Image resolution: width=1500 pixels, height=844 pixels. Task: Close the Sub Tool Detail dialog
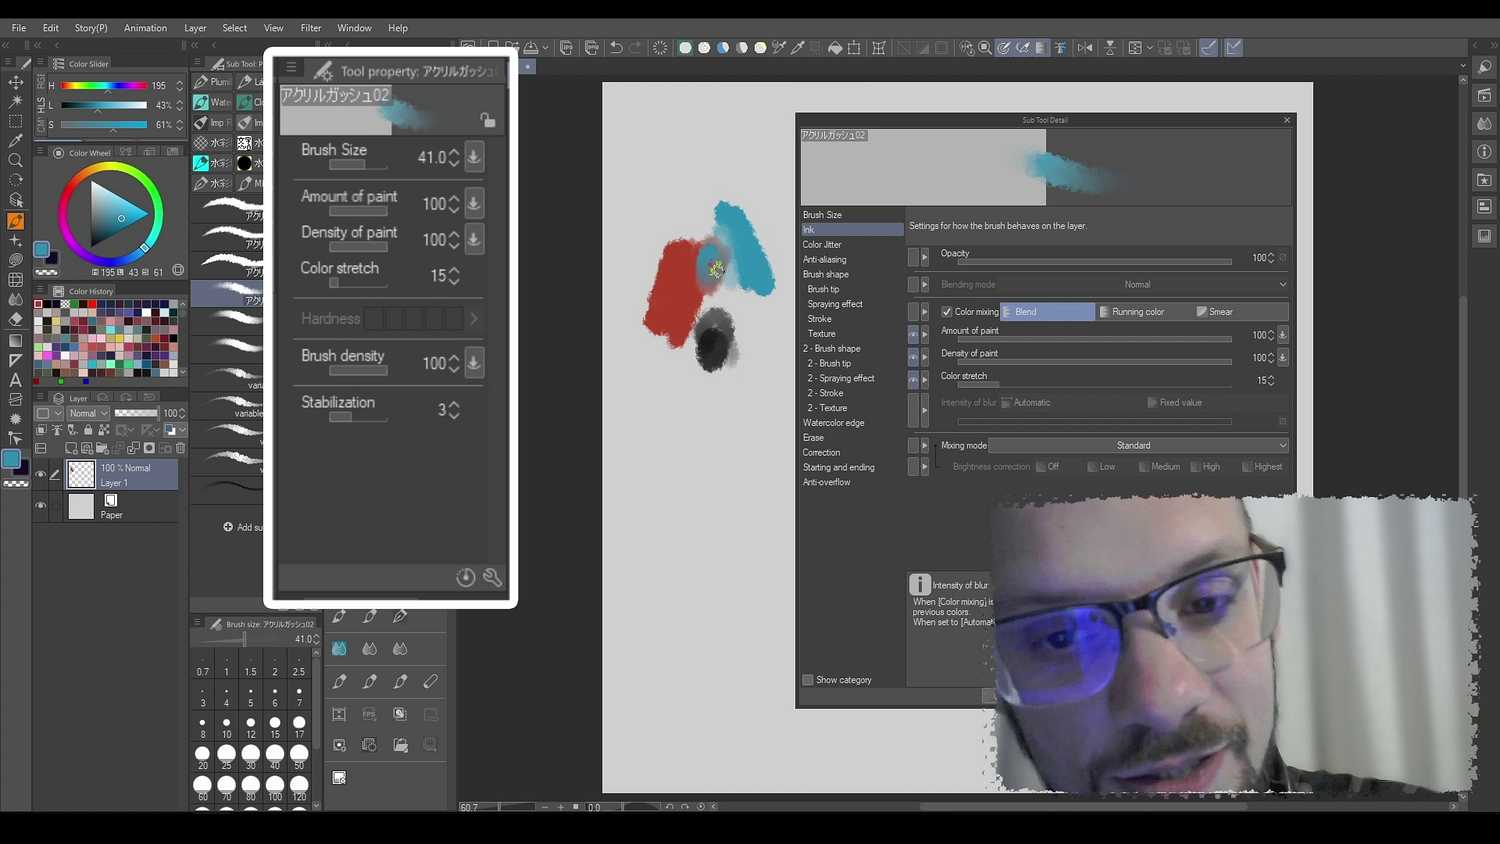[x=1287, y=120]
